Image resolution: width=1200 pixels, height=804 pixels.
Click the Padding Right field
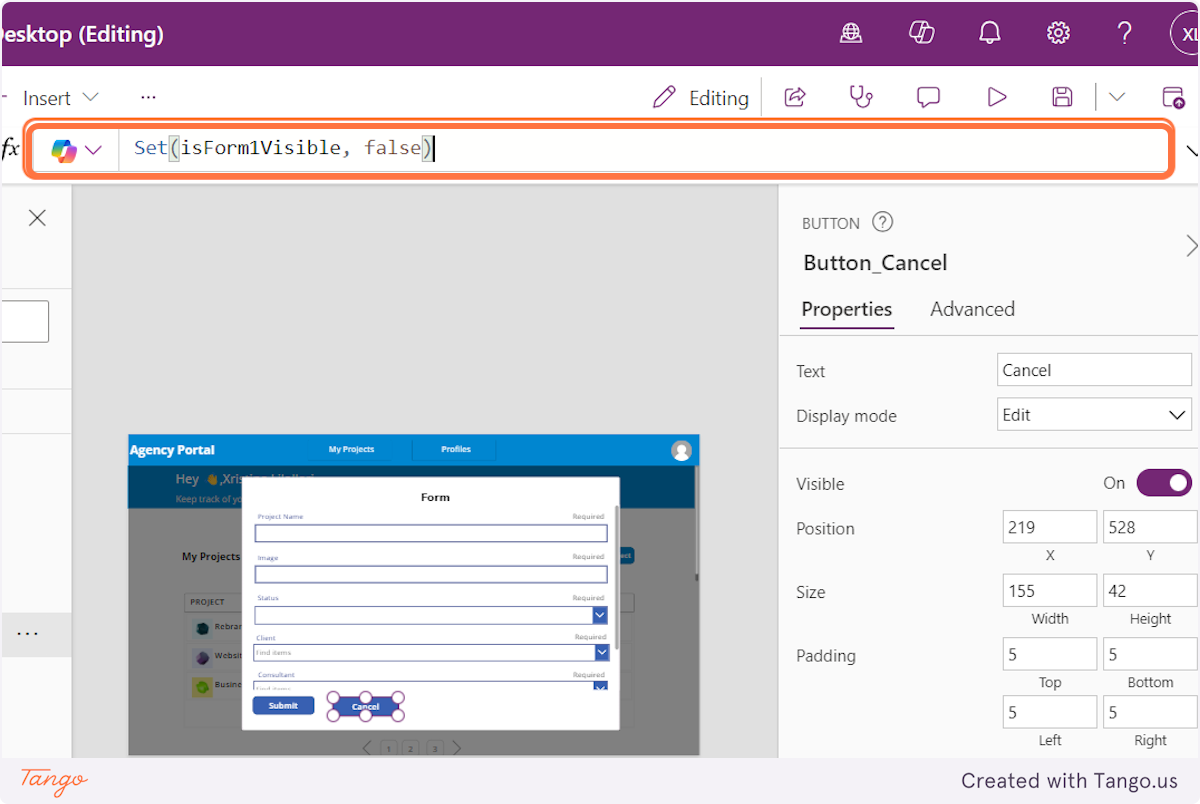[1150, 713]
